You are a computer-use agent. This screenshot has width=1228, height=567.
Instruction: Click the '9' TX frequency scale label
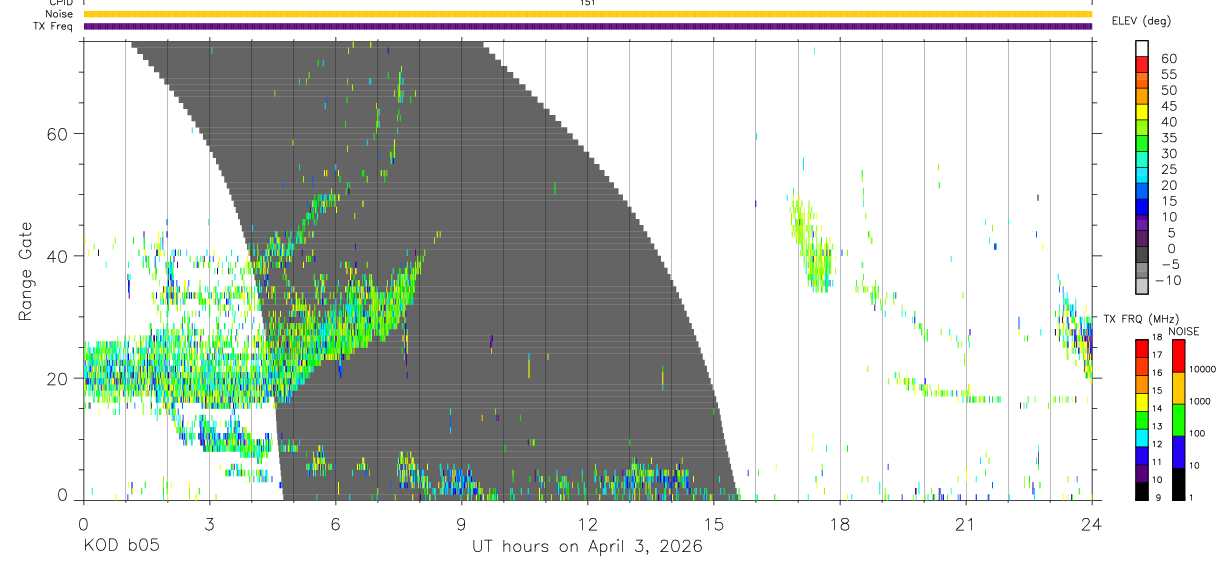(x=1160, y=497)
